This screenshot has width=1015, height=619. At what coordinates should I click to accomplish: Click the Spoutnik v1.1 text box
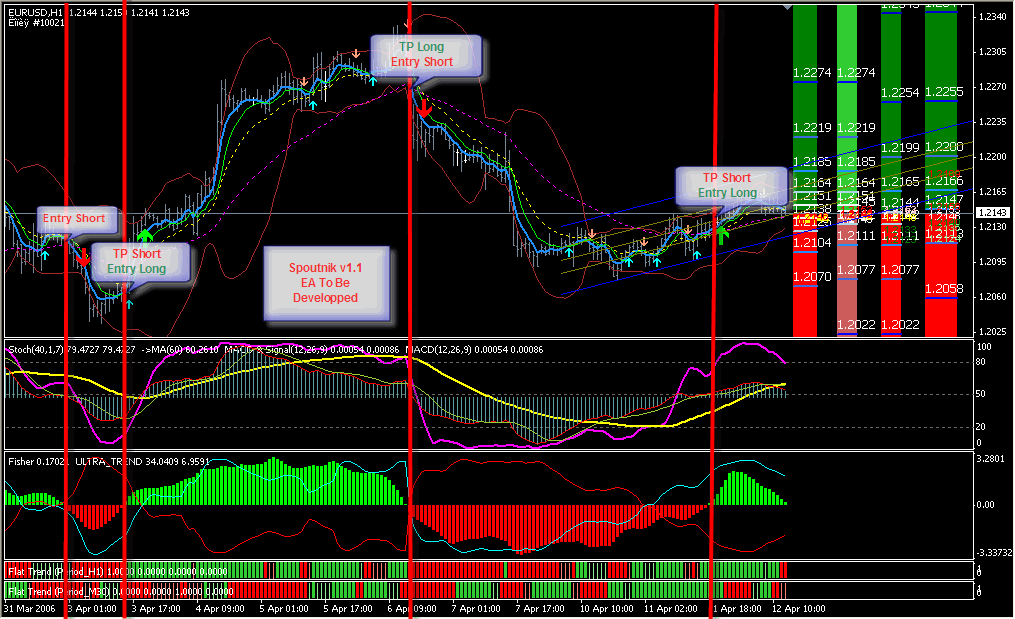point(325,283)
